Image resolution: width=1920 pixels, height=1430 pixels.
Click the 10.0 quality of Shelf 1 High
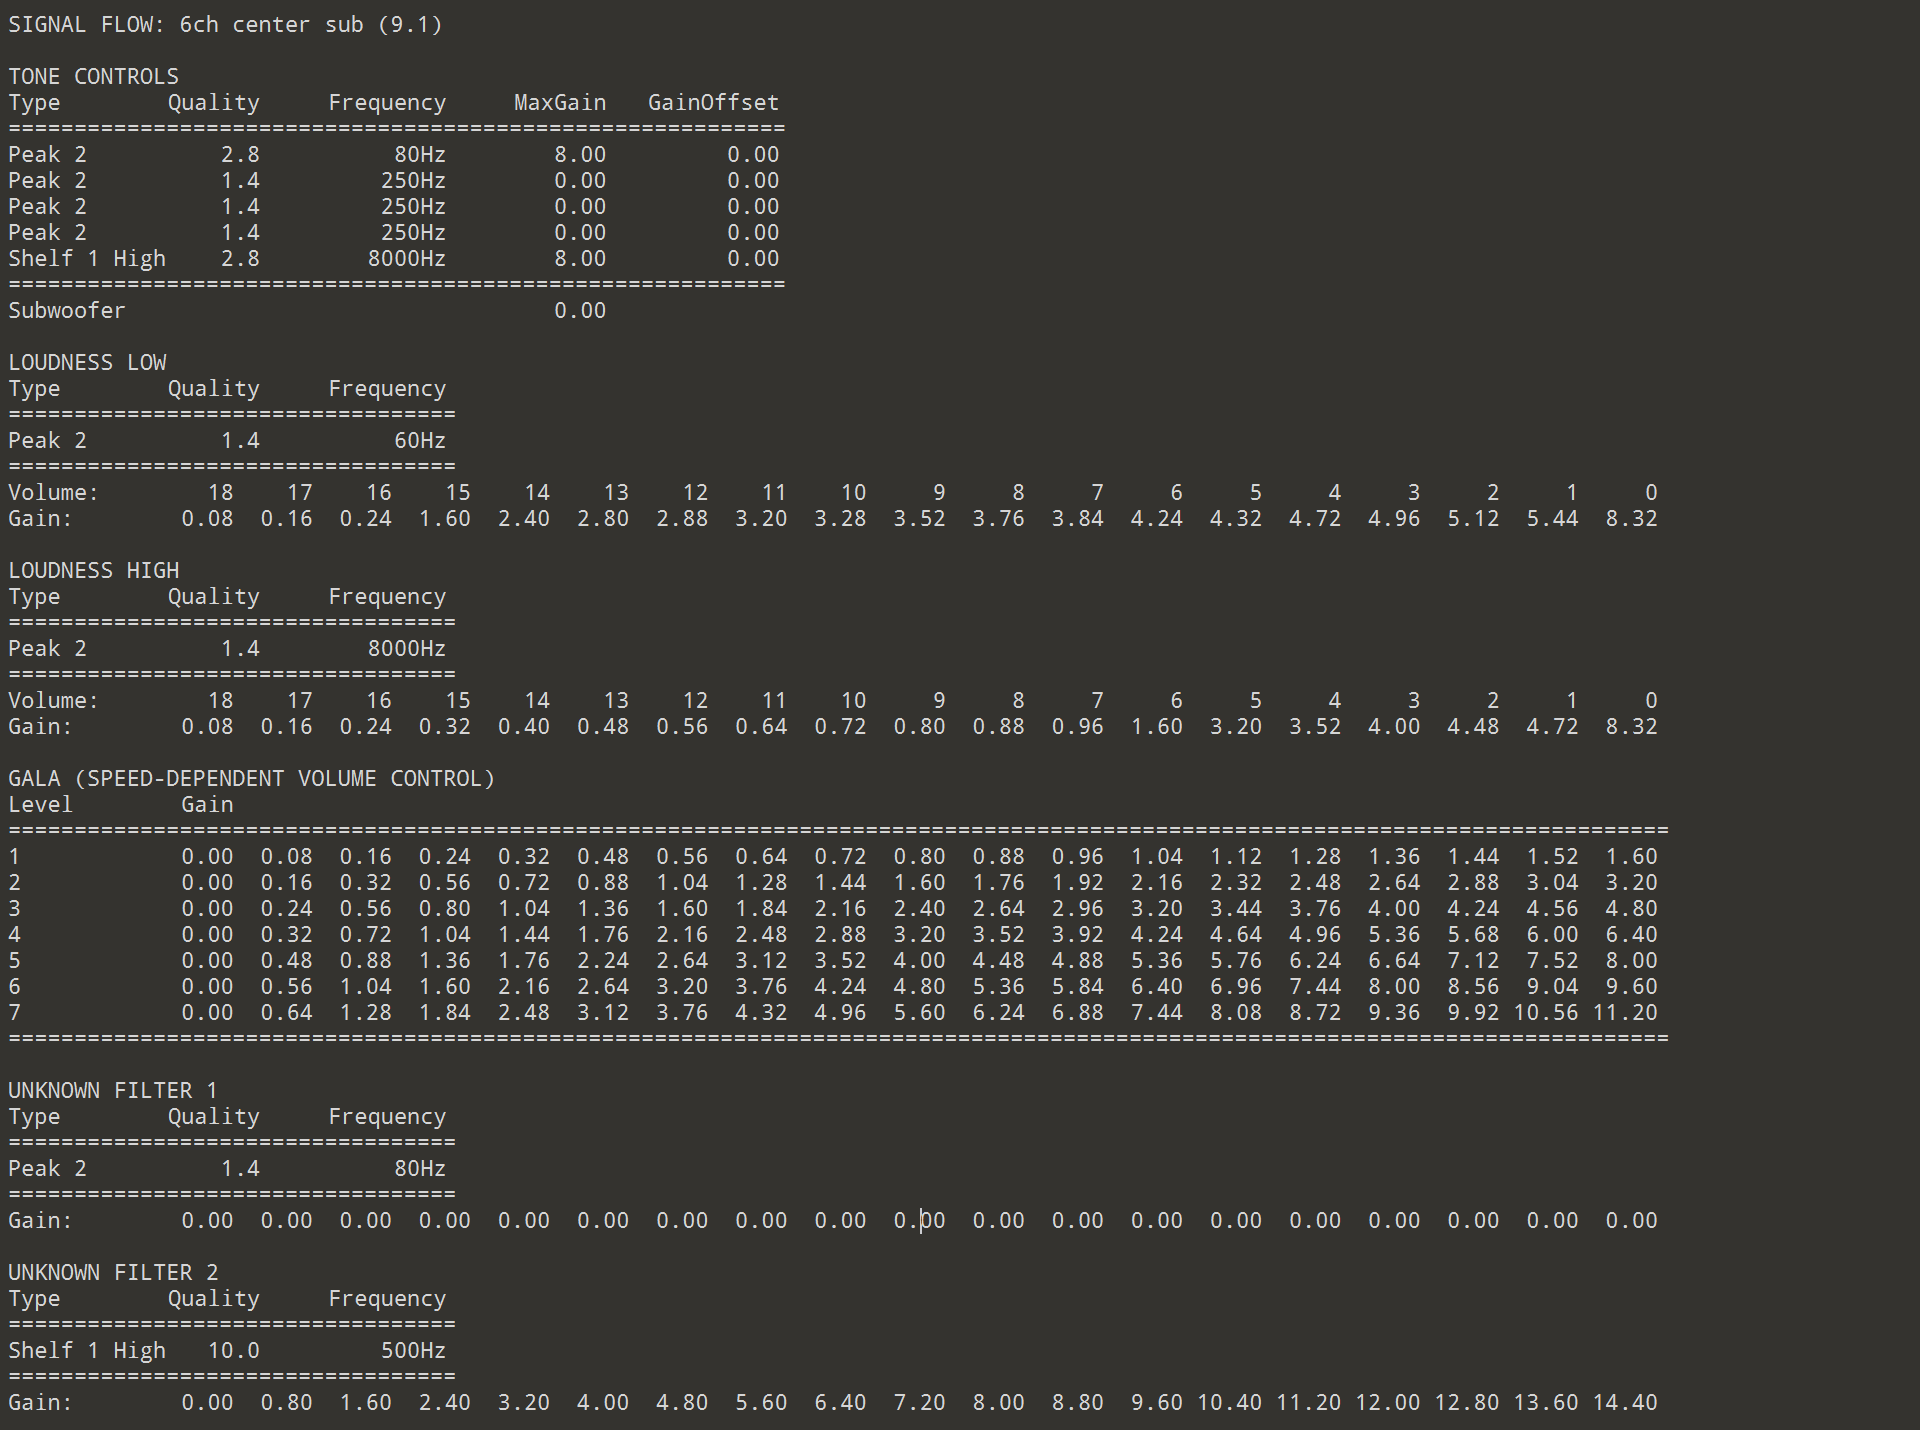pyautogui.click(x=233, y=1350)
